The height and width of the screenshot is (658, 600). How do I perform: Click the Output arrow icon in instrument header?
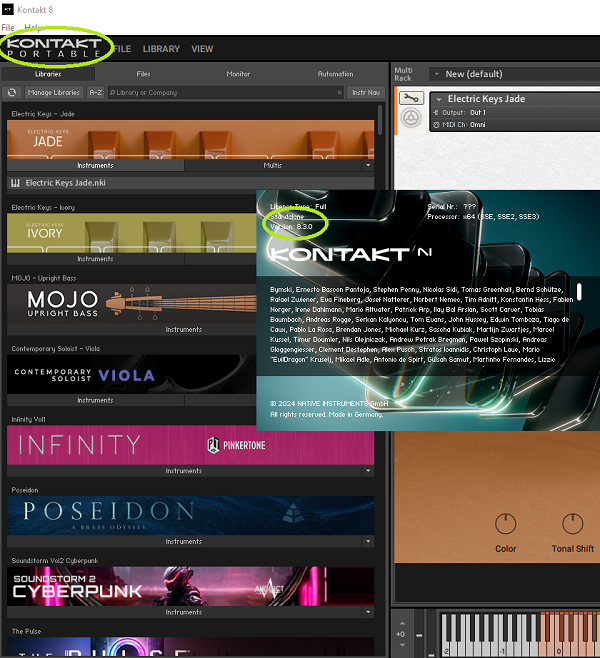coord(436,112)
